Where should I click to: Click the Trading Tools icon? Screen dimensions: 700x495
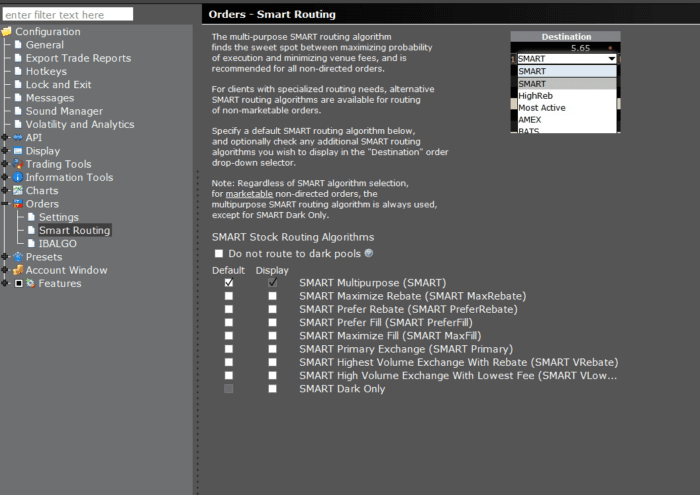(x=17, y=164)
